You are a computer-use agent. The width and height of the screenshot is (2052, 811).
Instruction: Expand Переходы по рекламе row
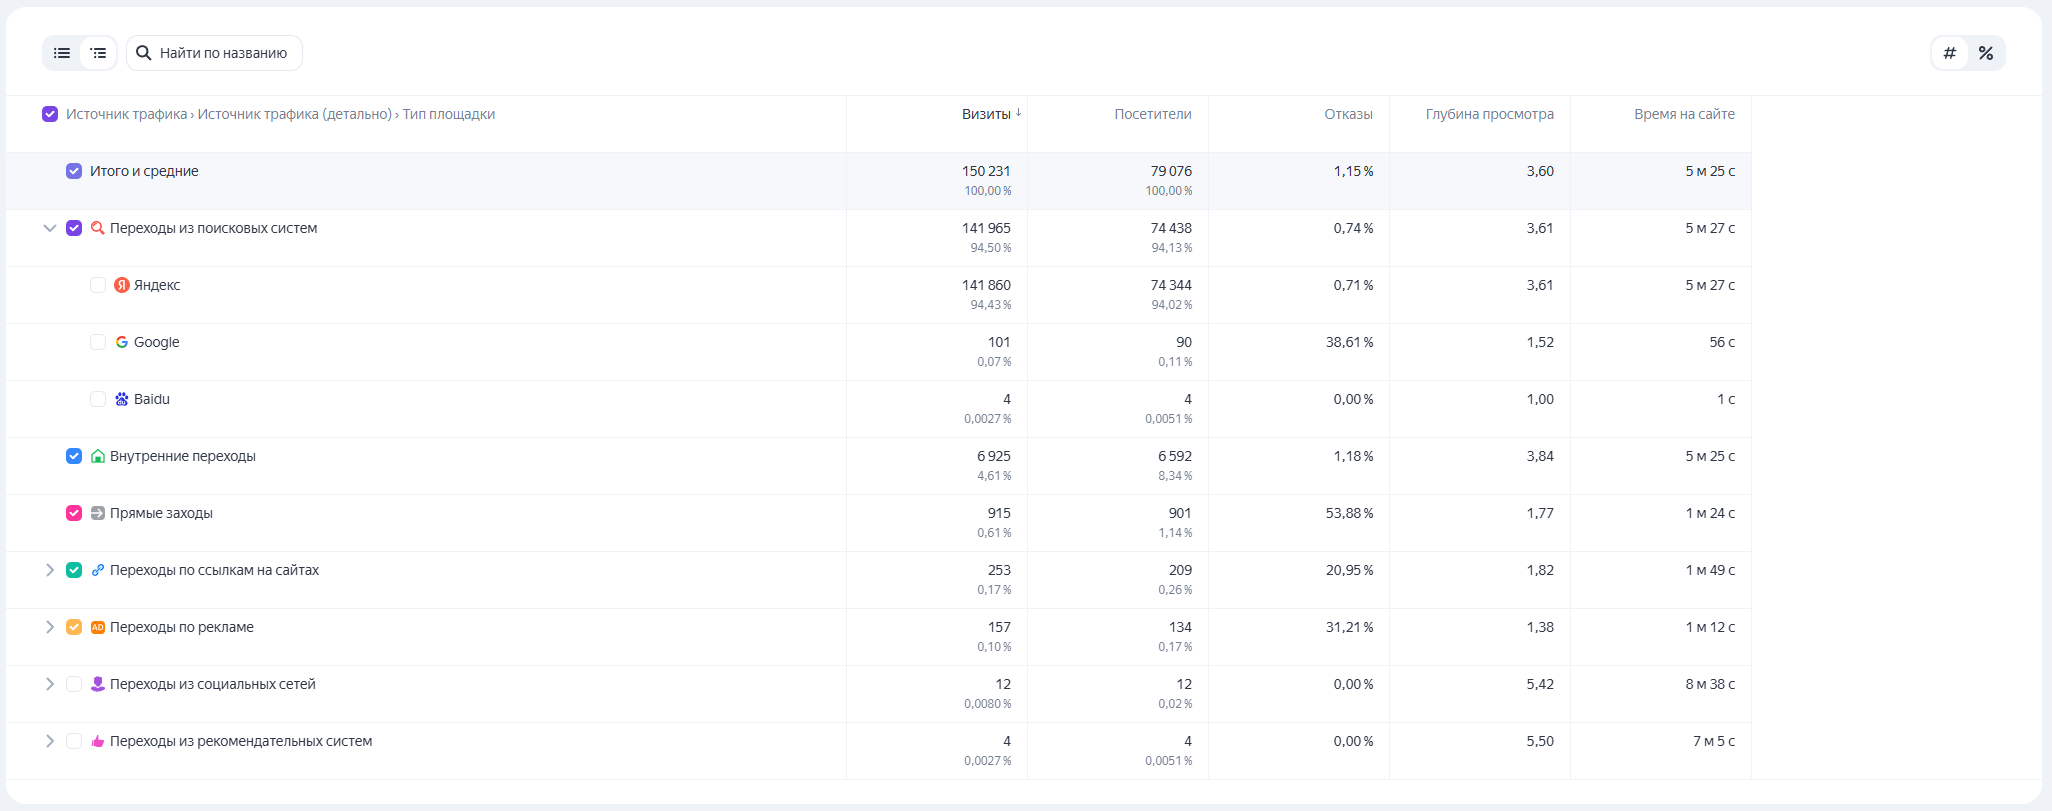click(50, 627)
